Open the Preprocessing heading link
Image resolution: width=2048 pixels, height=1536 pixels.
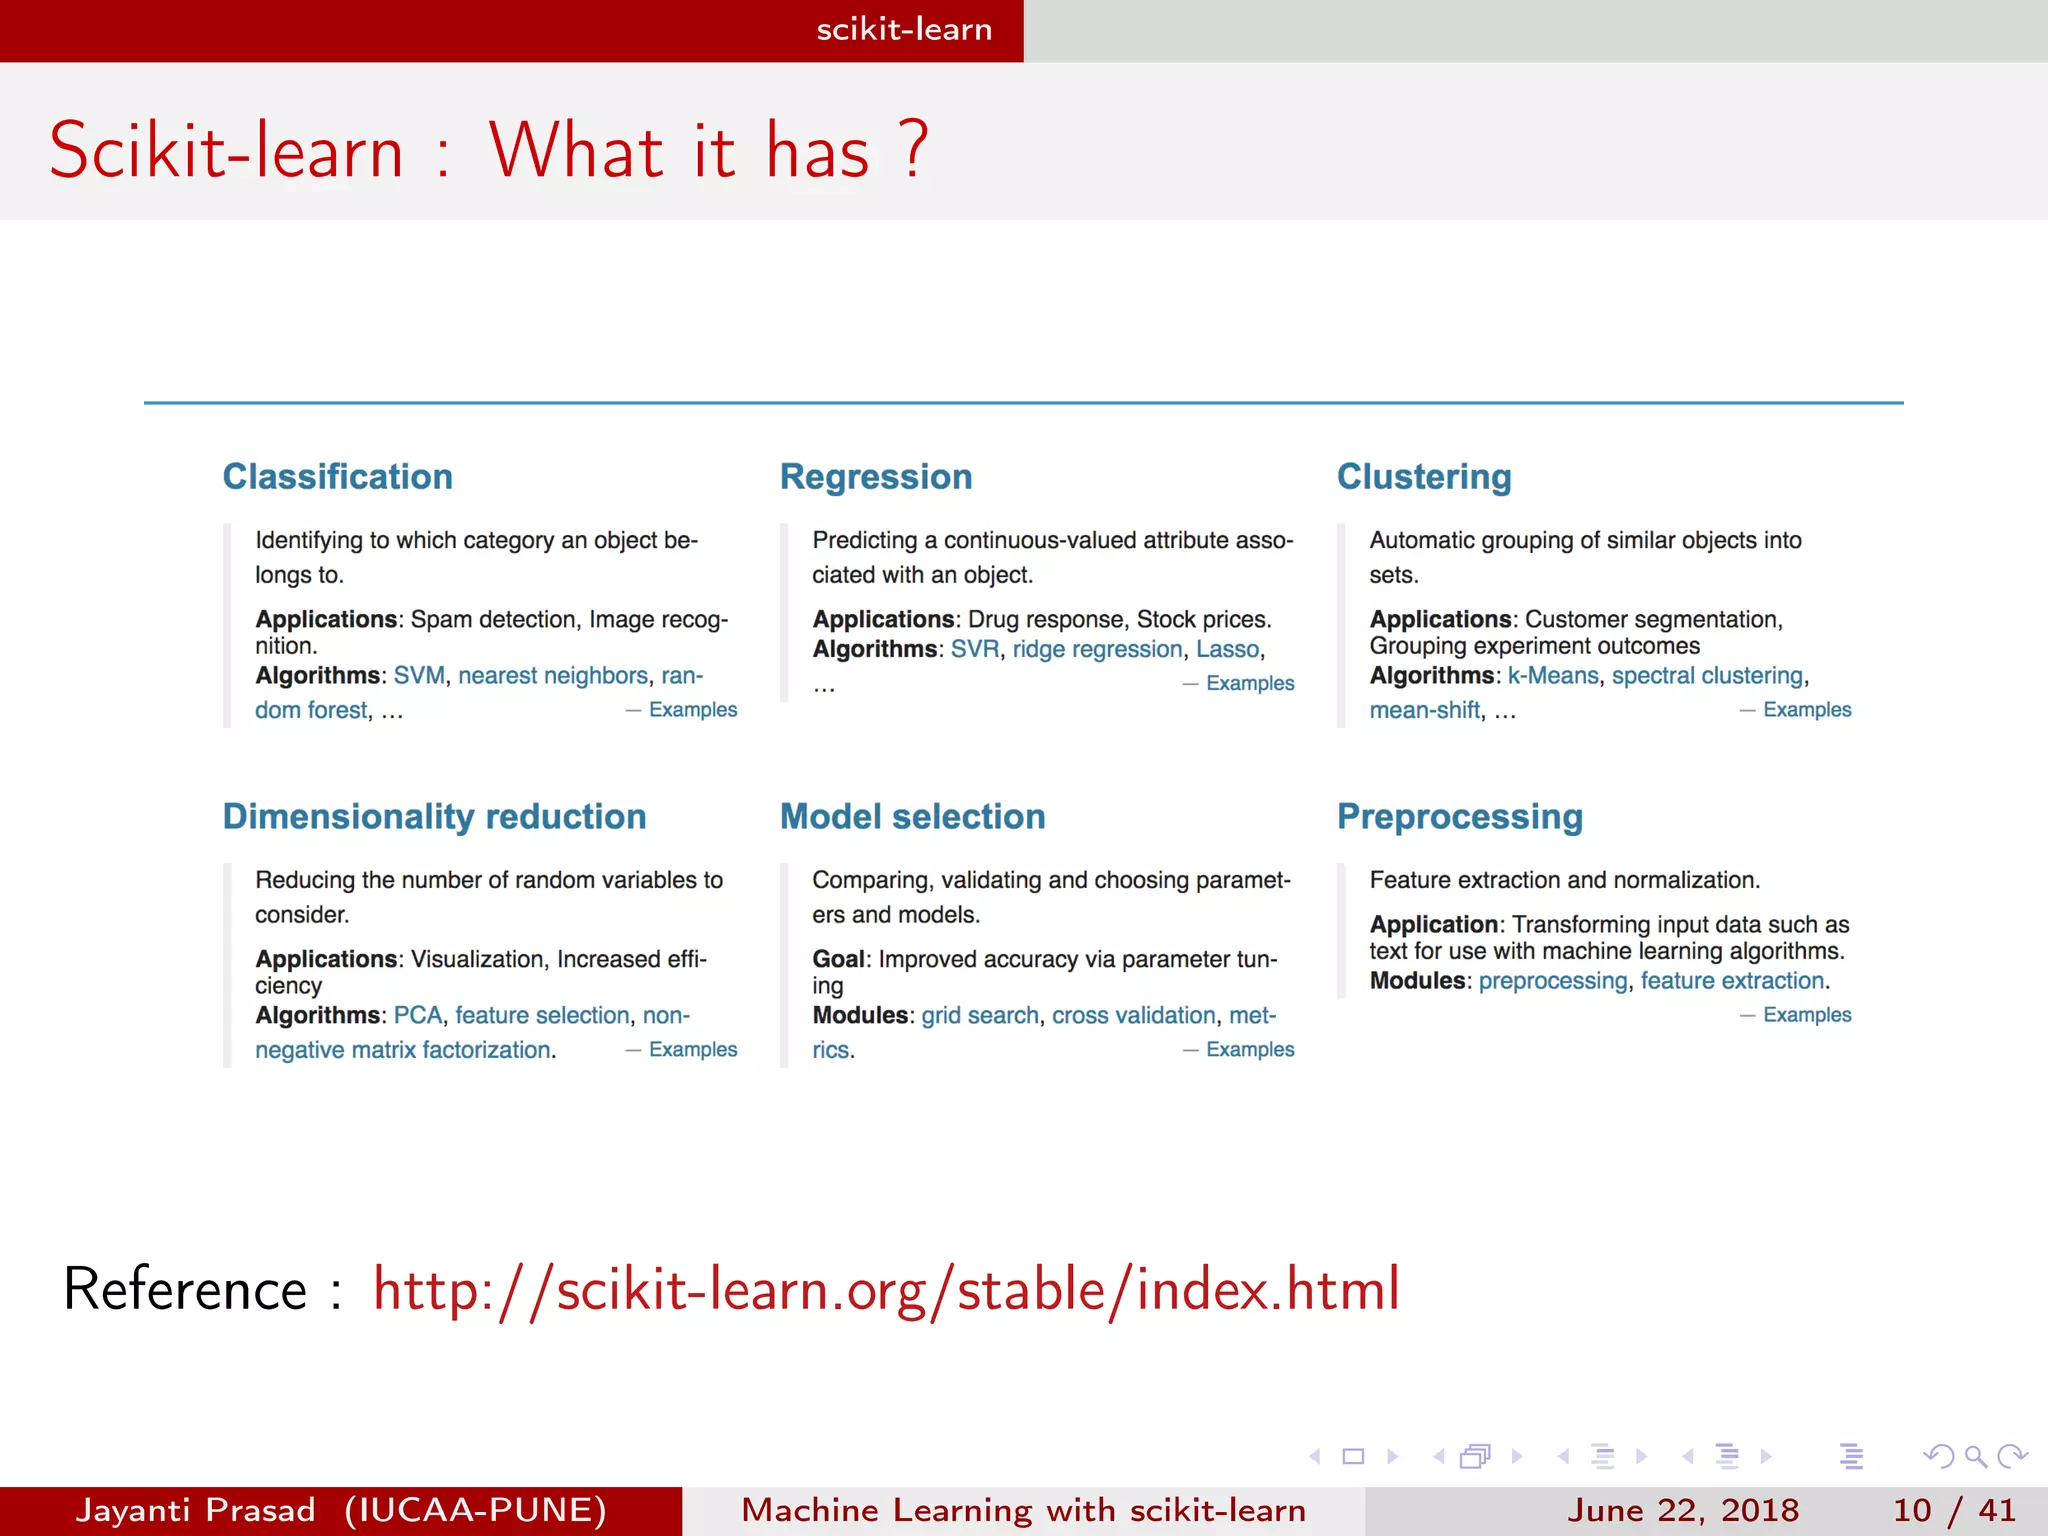tap(1460, 817)
